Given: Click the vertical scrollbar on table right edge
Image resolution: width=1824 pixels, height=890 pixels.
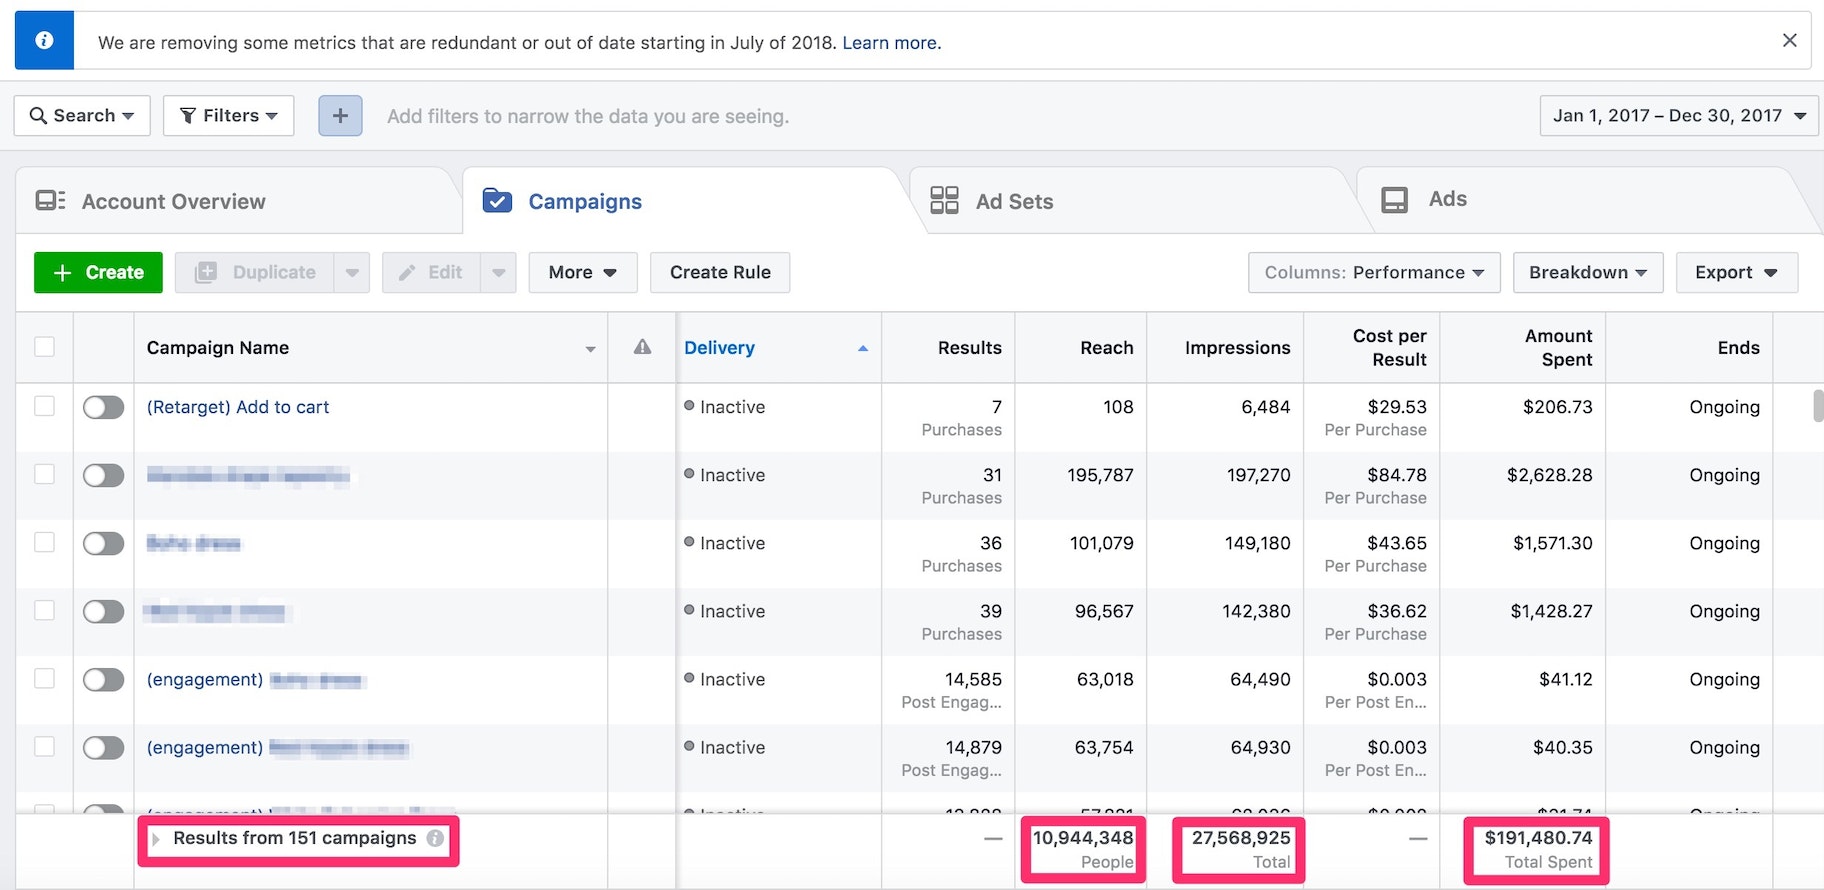Looking at the screenshot, I should [x=1817, y=406].
